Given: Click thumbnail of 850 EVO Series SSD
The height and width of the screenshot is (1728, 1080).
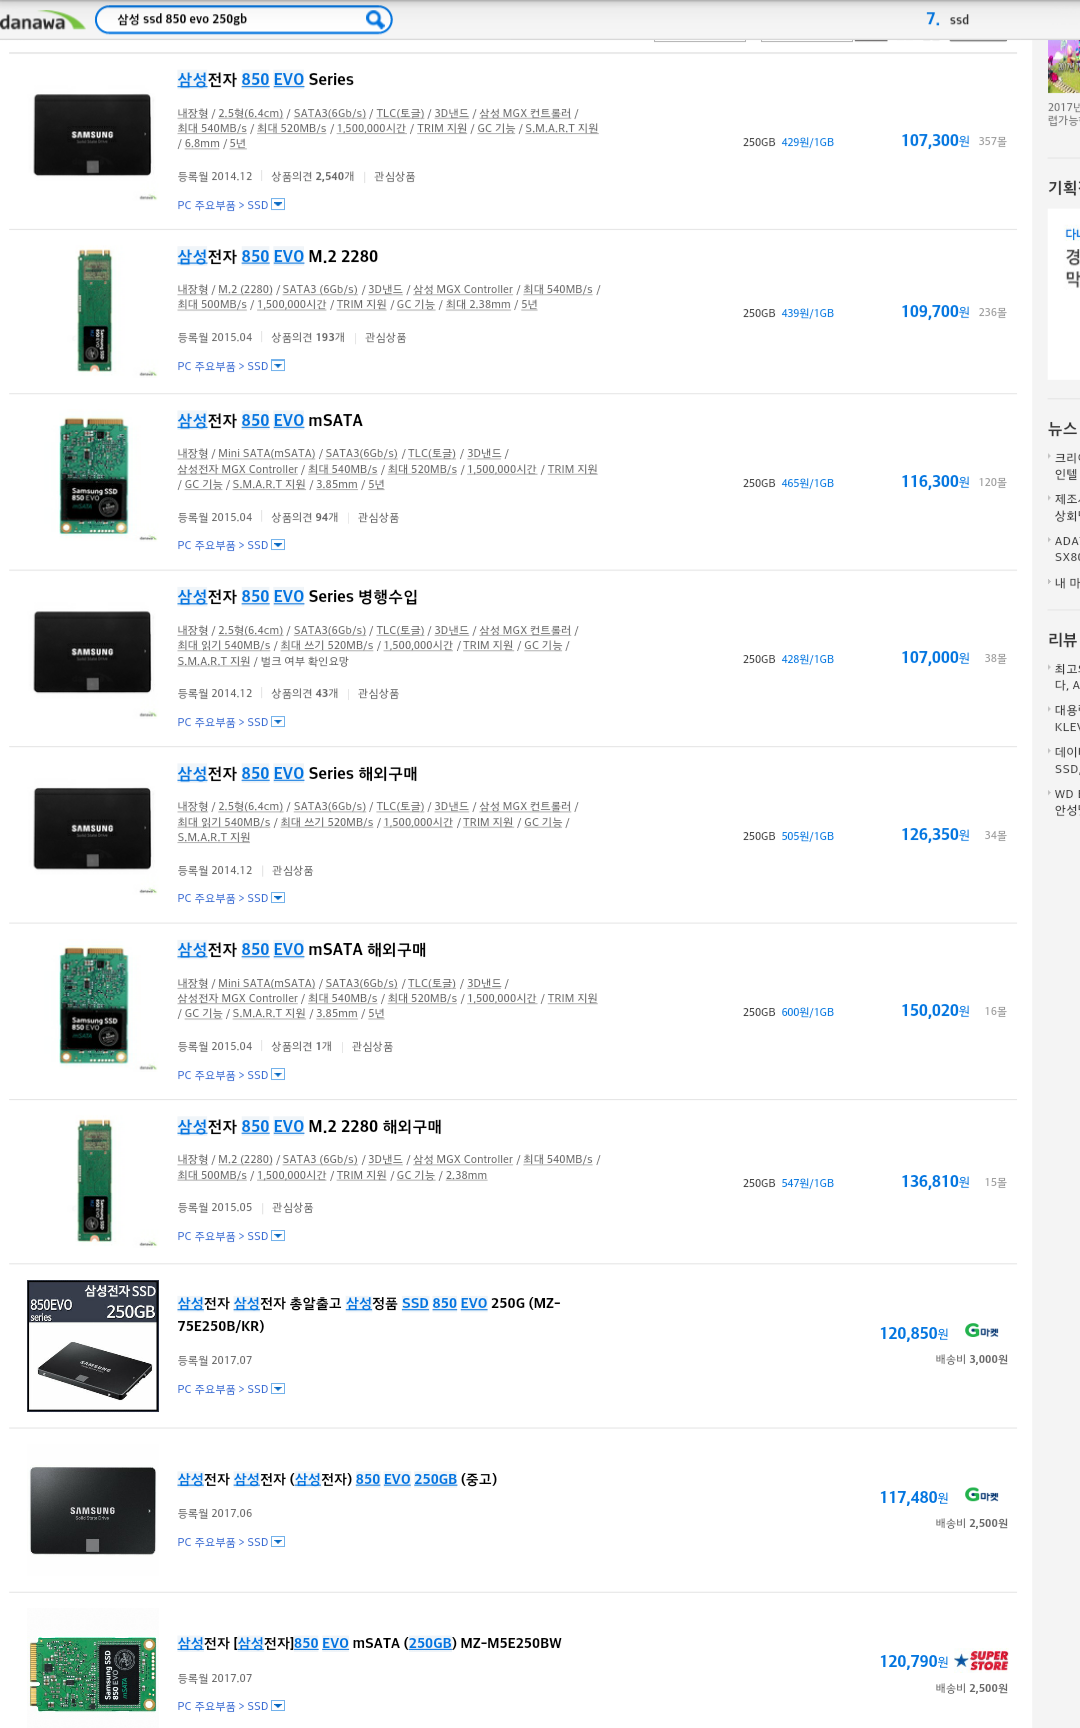Looking at the screenshot, I should coord(92,135).
